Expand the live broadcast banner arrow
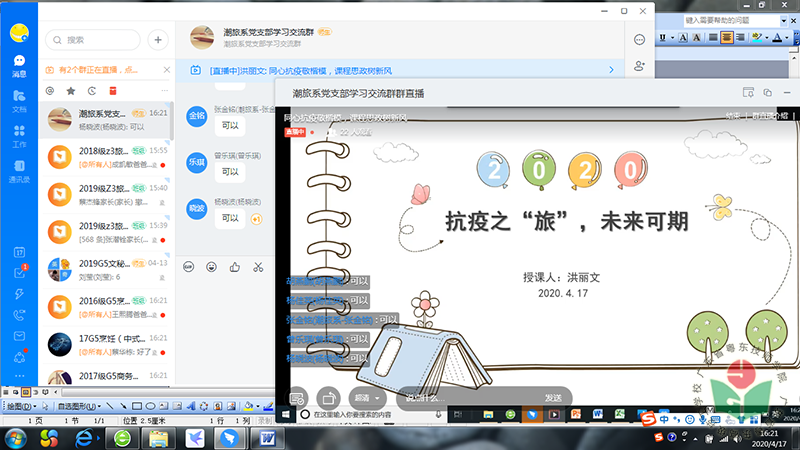This screenshot has height=450, width=800. click(611, 70)
